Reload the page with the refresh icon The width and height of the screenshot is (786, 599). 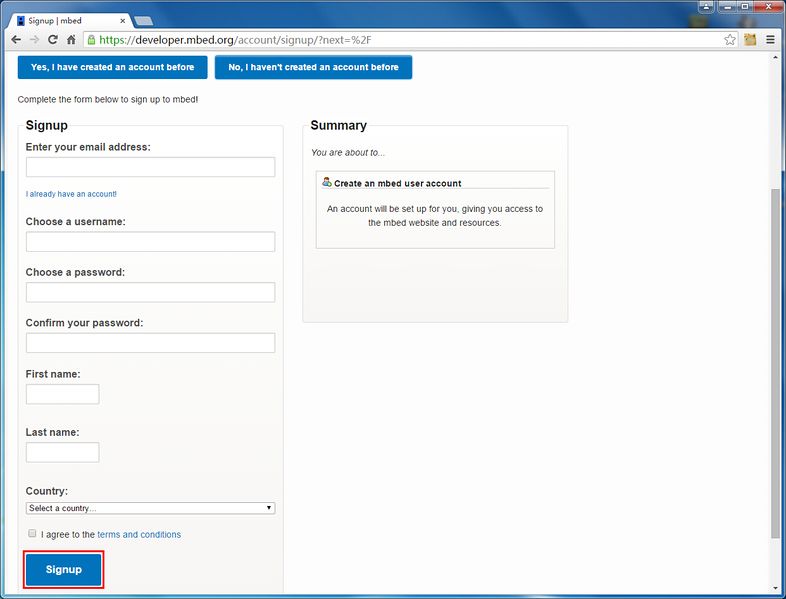tap(53, 40)
